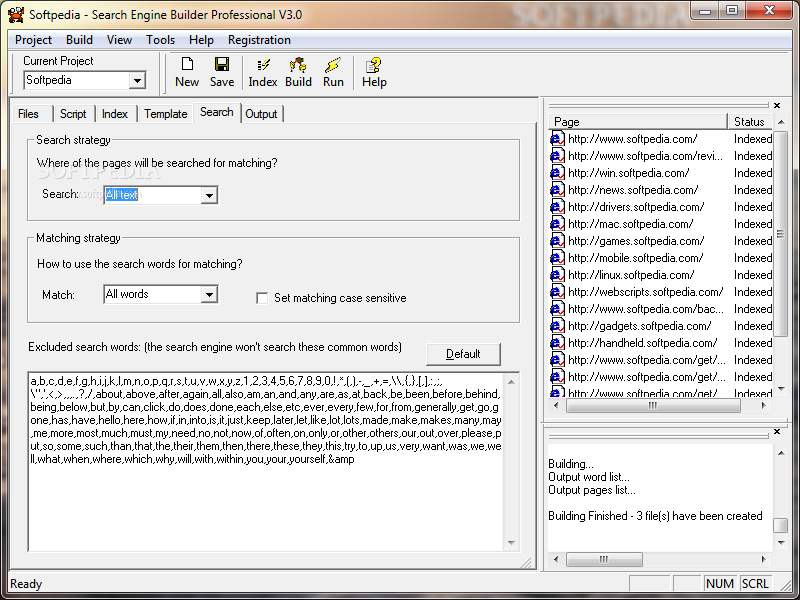The image size is (800, 600).
Task: Switch to the Script tab
Action: click(73, 114)
